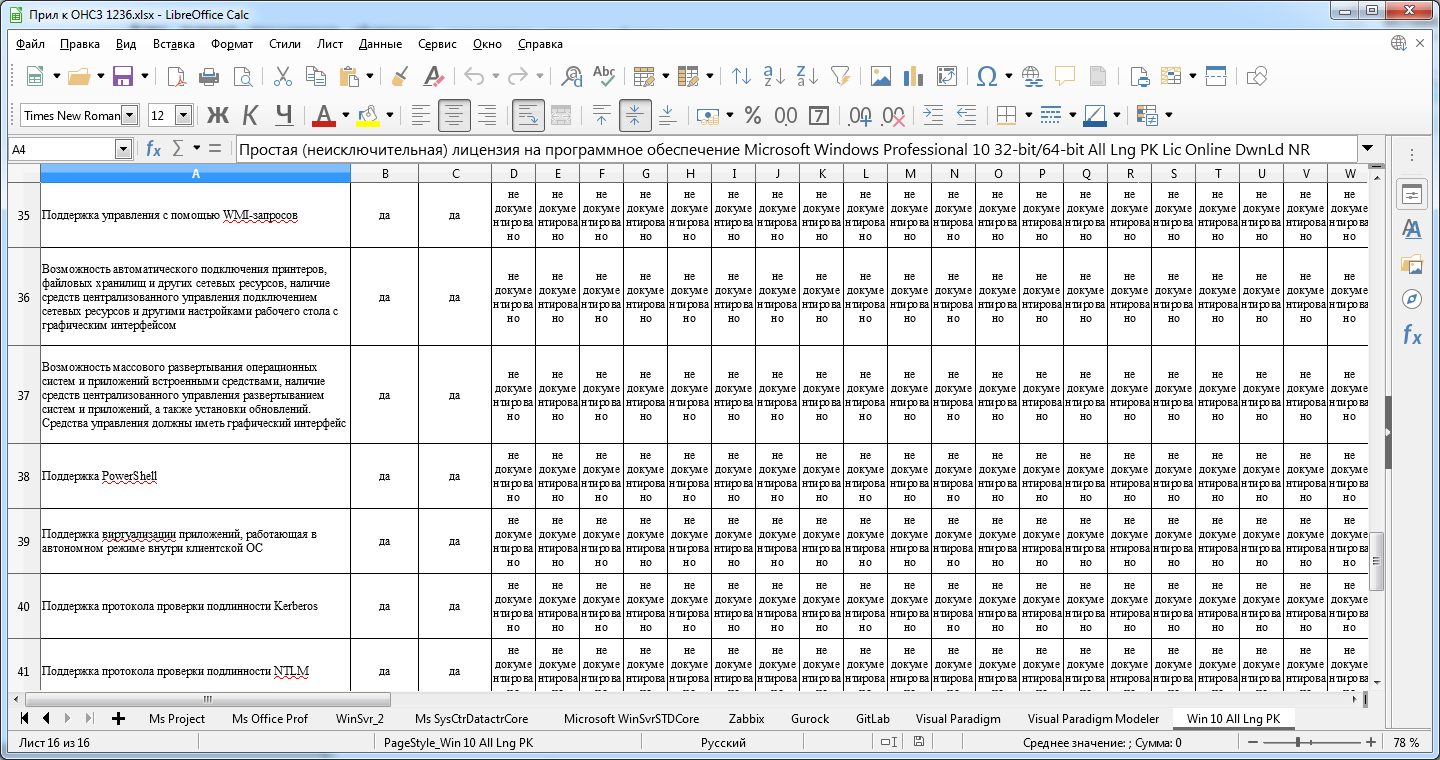Toggle underline formatting (Ч)

coord(283,115)
